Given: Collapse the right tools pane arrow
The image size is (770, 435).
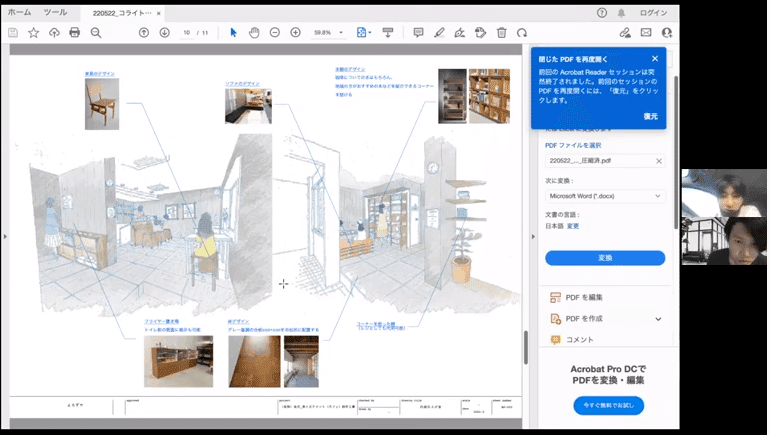Looking at the screenshot, I should point(533,237).
